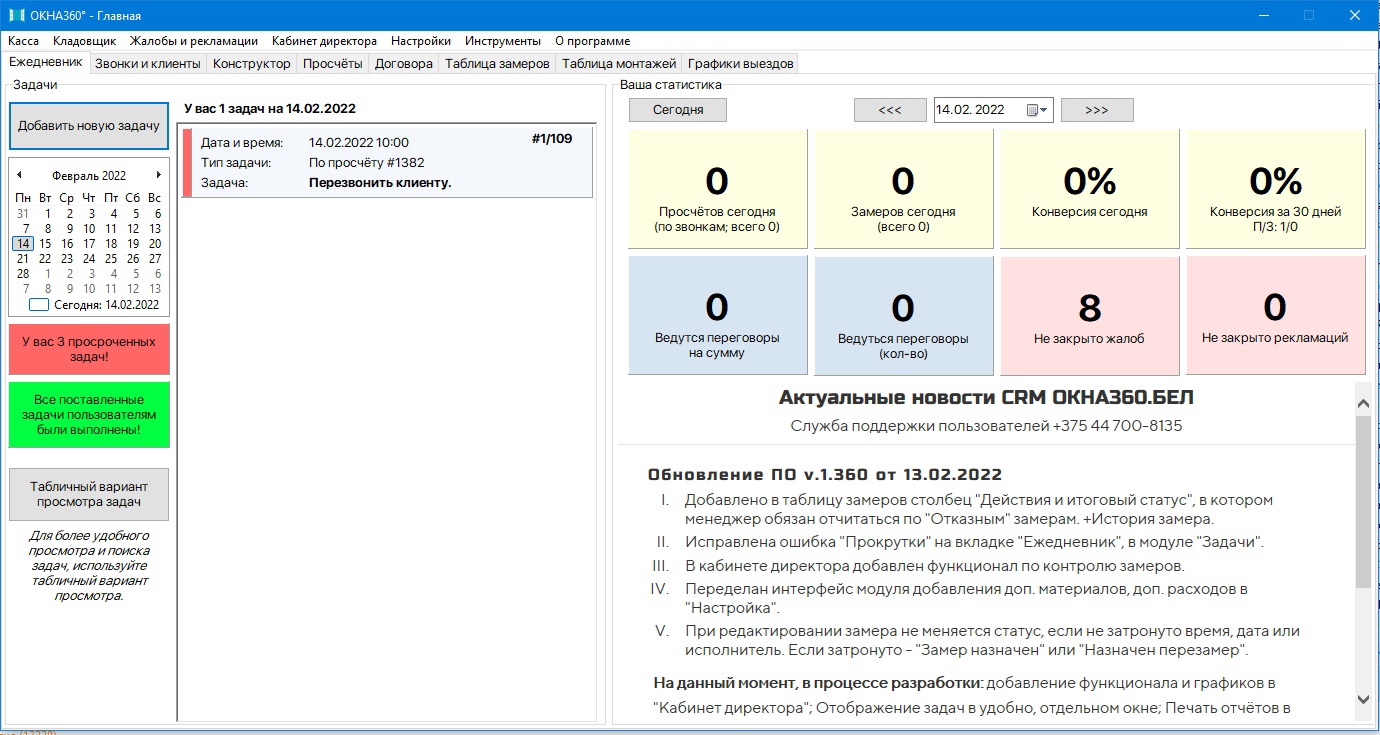Open Табличный вариант просмотра задач
This screenshot has width=1380, height=735.
pyautogui.click(x=89, y=494)
